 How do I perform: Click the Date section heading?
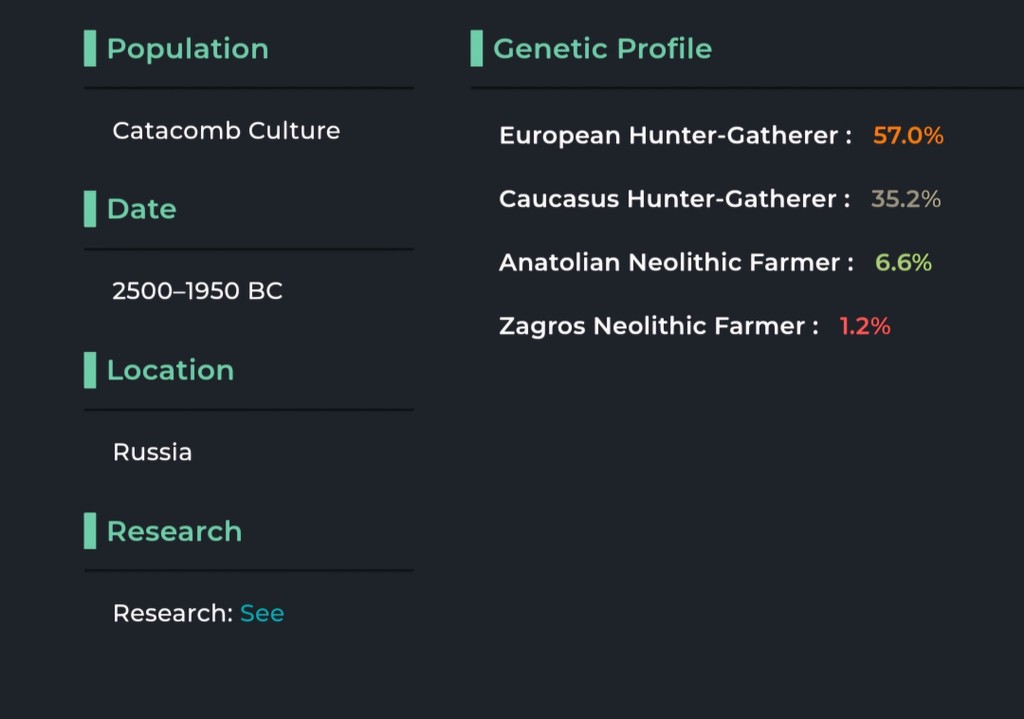(142, 210)
